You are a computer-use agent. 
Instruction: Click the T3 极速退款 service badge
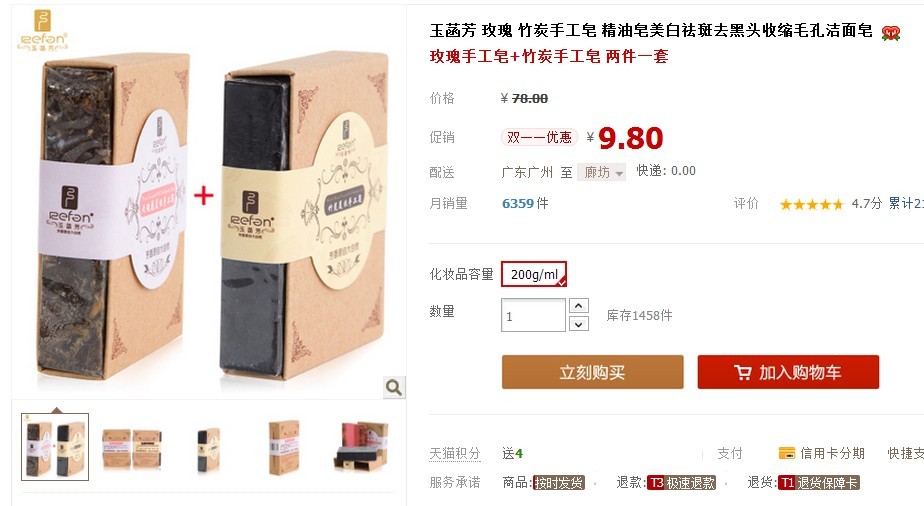(681, 483)
